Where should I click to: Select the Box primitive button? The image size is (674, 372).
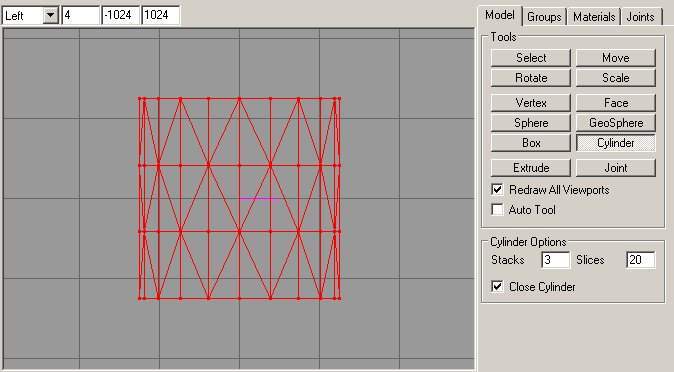531,143
